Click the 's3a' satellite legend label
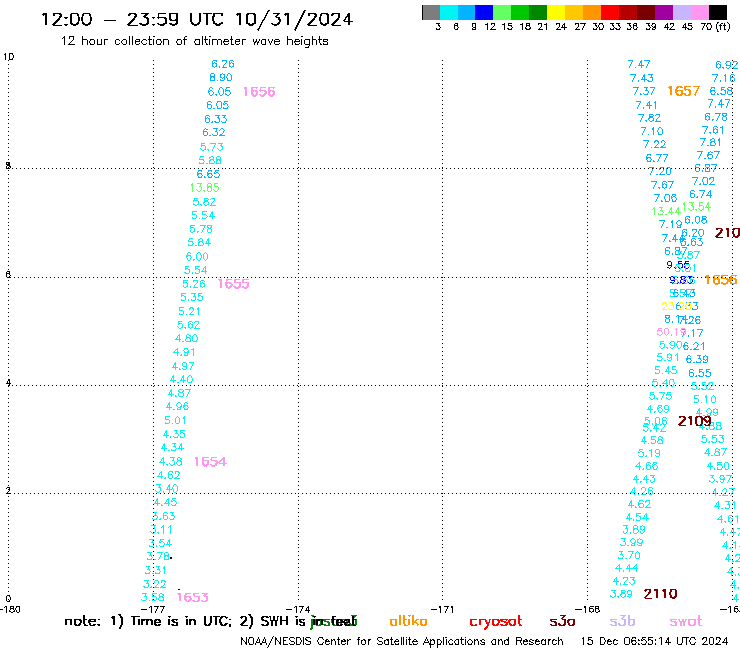 tap(562, 622)
